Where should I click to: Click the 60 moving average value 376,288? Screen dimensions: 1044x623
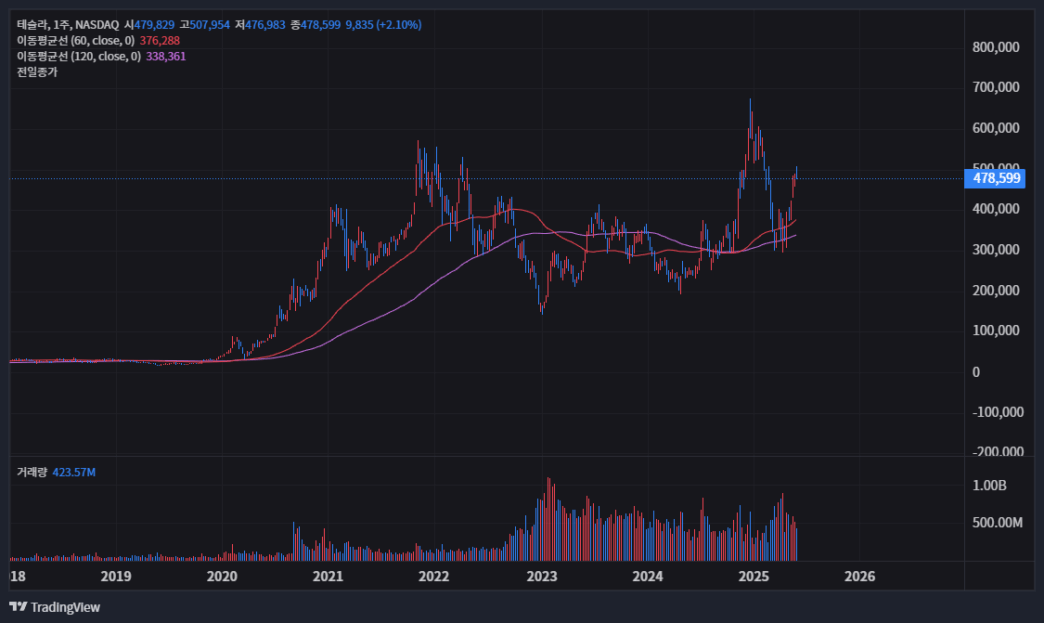(160, 41)
